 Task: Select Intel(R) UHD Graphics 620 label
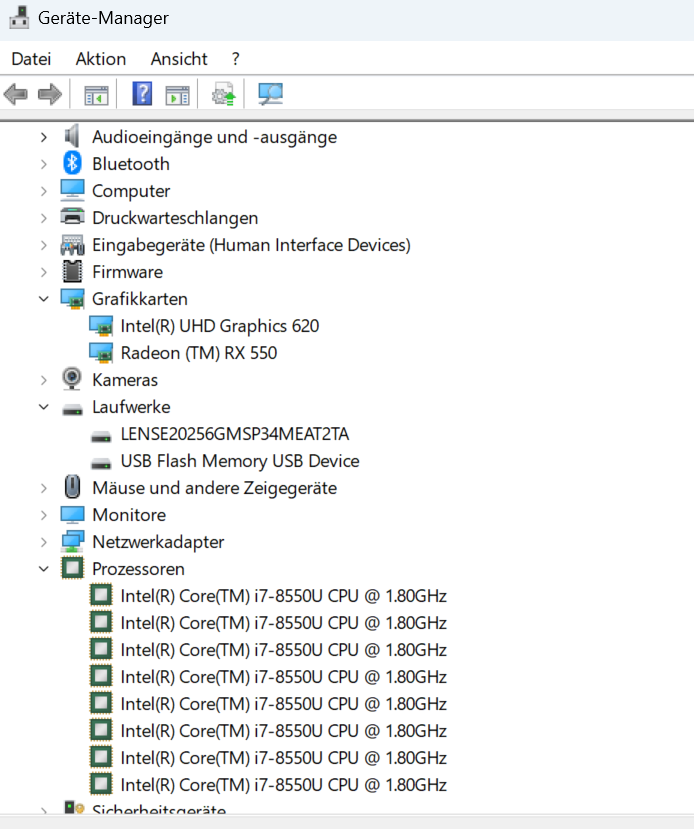point(220,326)
